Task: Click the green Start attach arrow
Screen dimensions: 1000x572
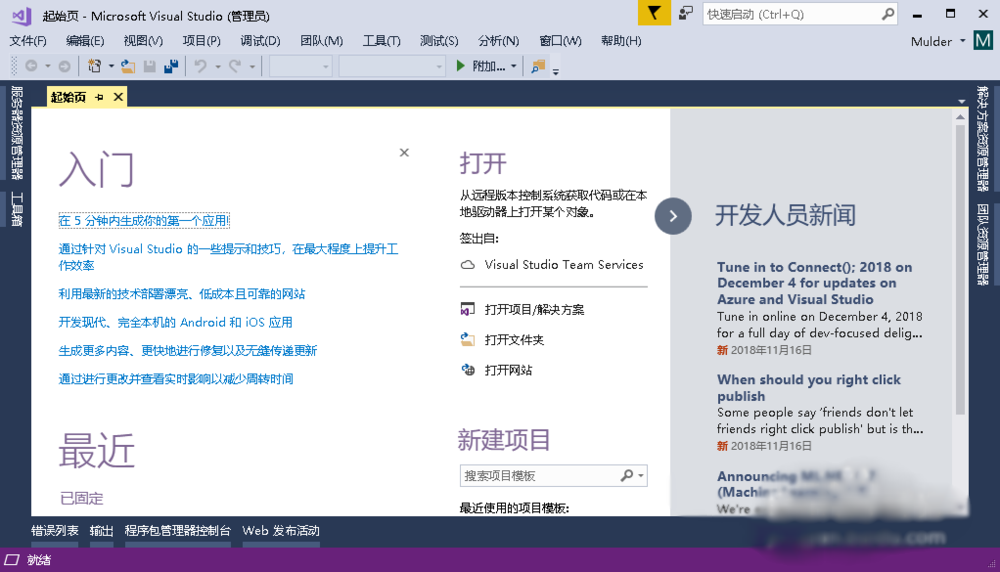Action: pos(460,66)
